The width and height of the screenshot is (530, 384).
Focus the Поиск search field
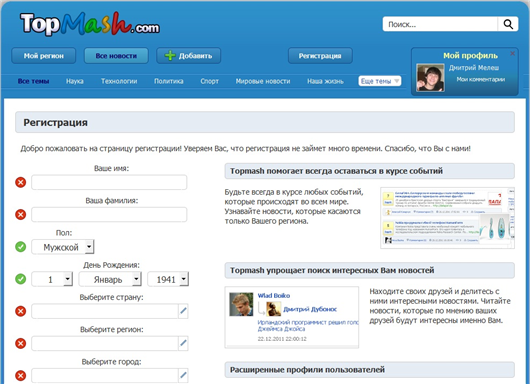(x=440, y=24)
